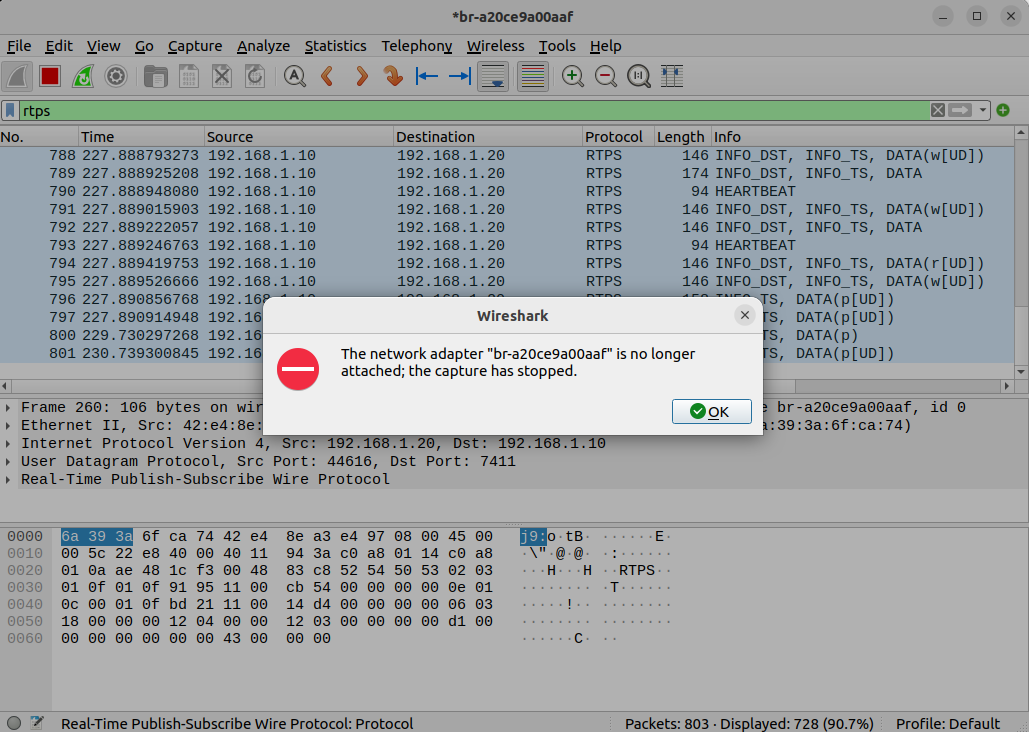Click the display filter input field
This screenshot has height=732, width=1029.
coord(474,110)
